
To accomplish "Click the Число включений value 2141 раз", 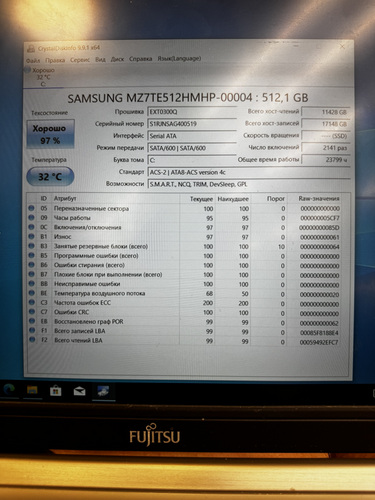I will coord(326,148).
